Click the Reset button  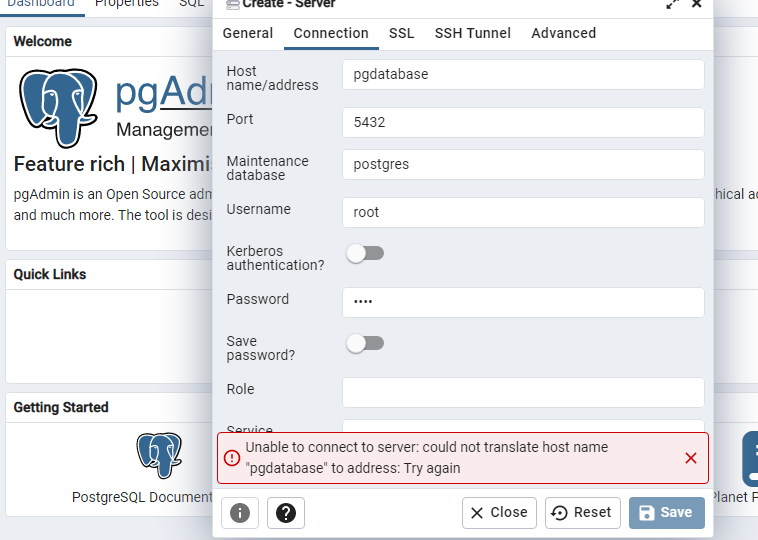tap(583, 513)
